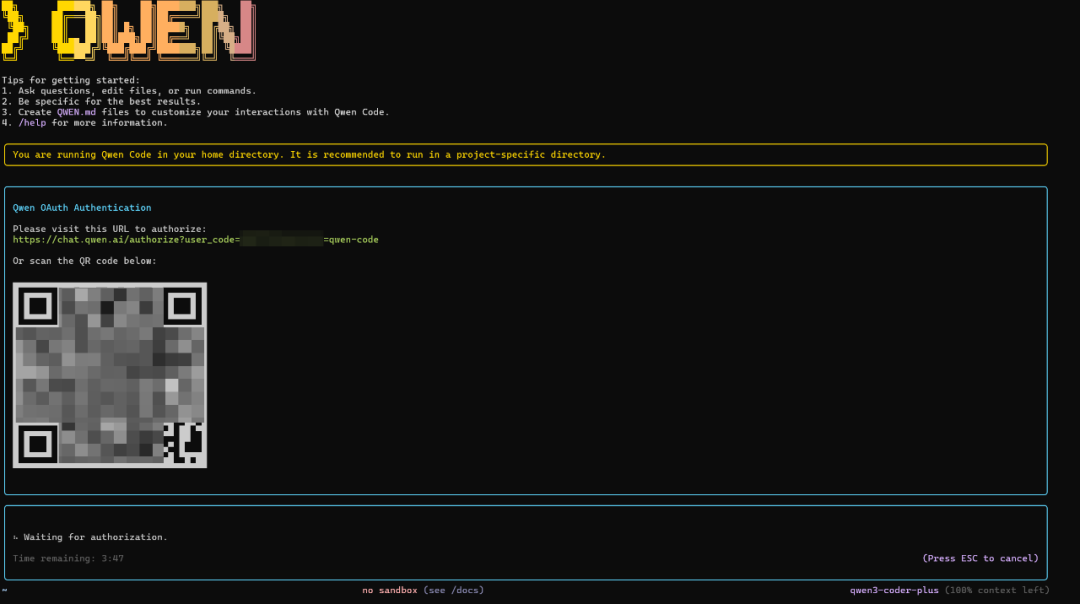Click the blurred QR code image
This screenshot has height=604, width=1080.
point(110,375)
